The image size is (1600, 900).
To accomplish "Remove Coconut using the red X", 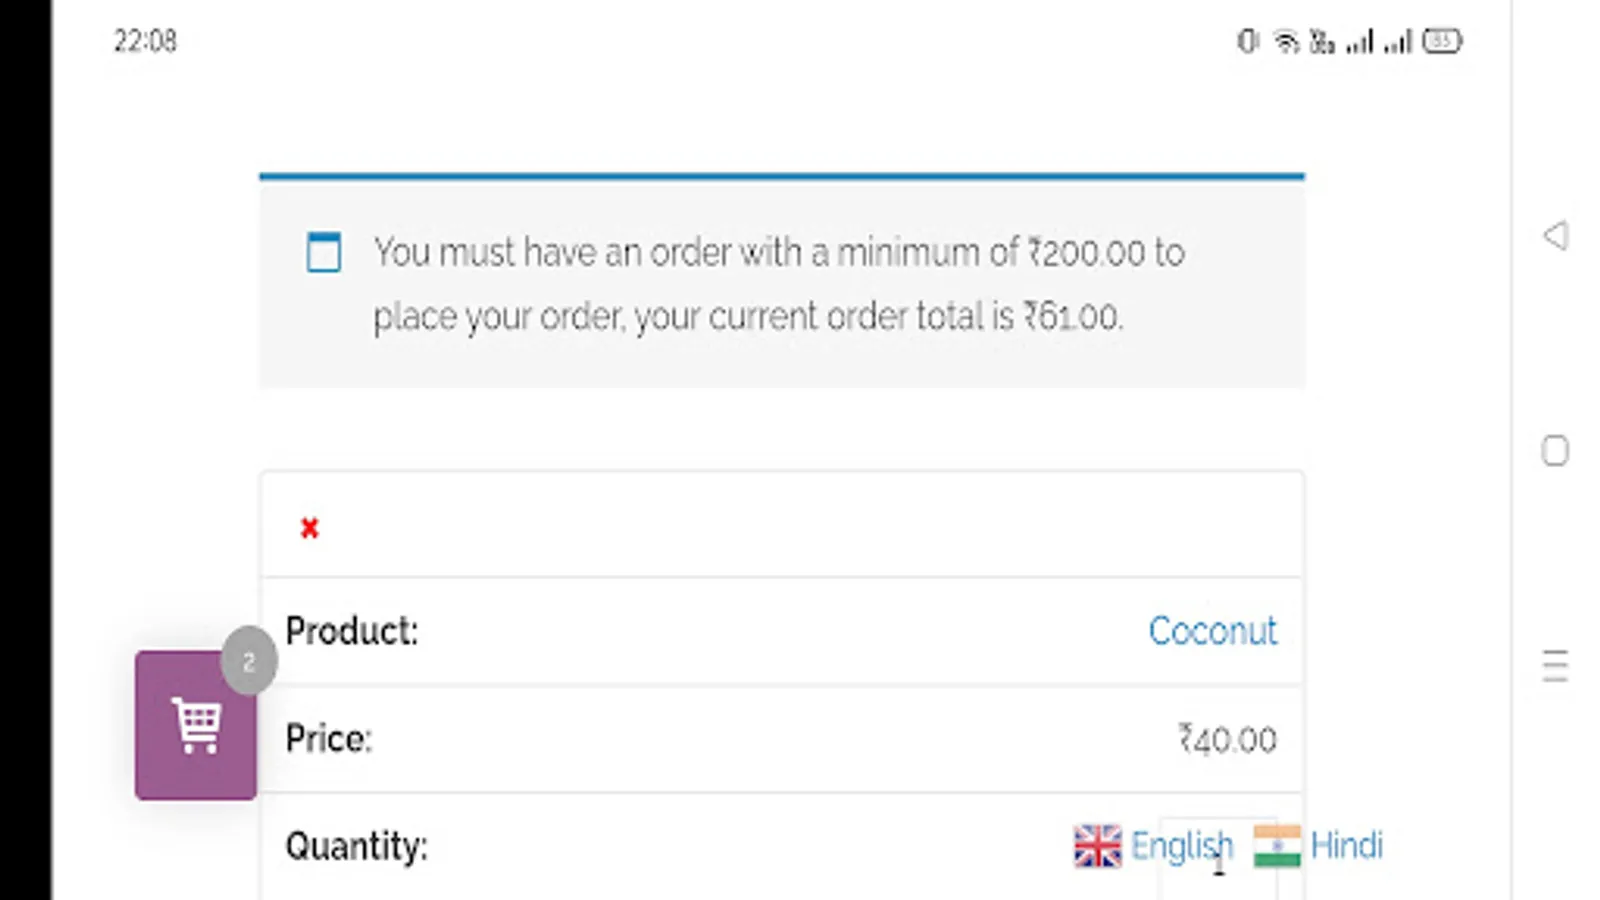I will point(309,528).
